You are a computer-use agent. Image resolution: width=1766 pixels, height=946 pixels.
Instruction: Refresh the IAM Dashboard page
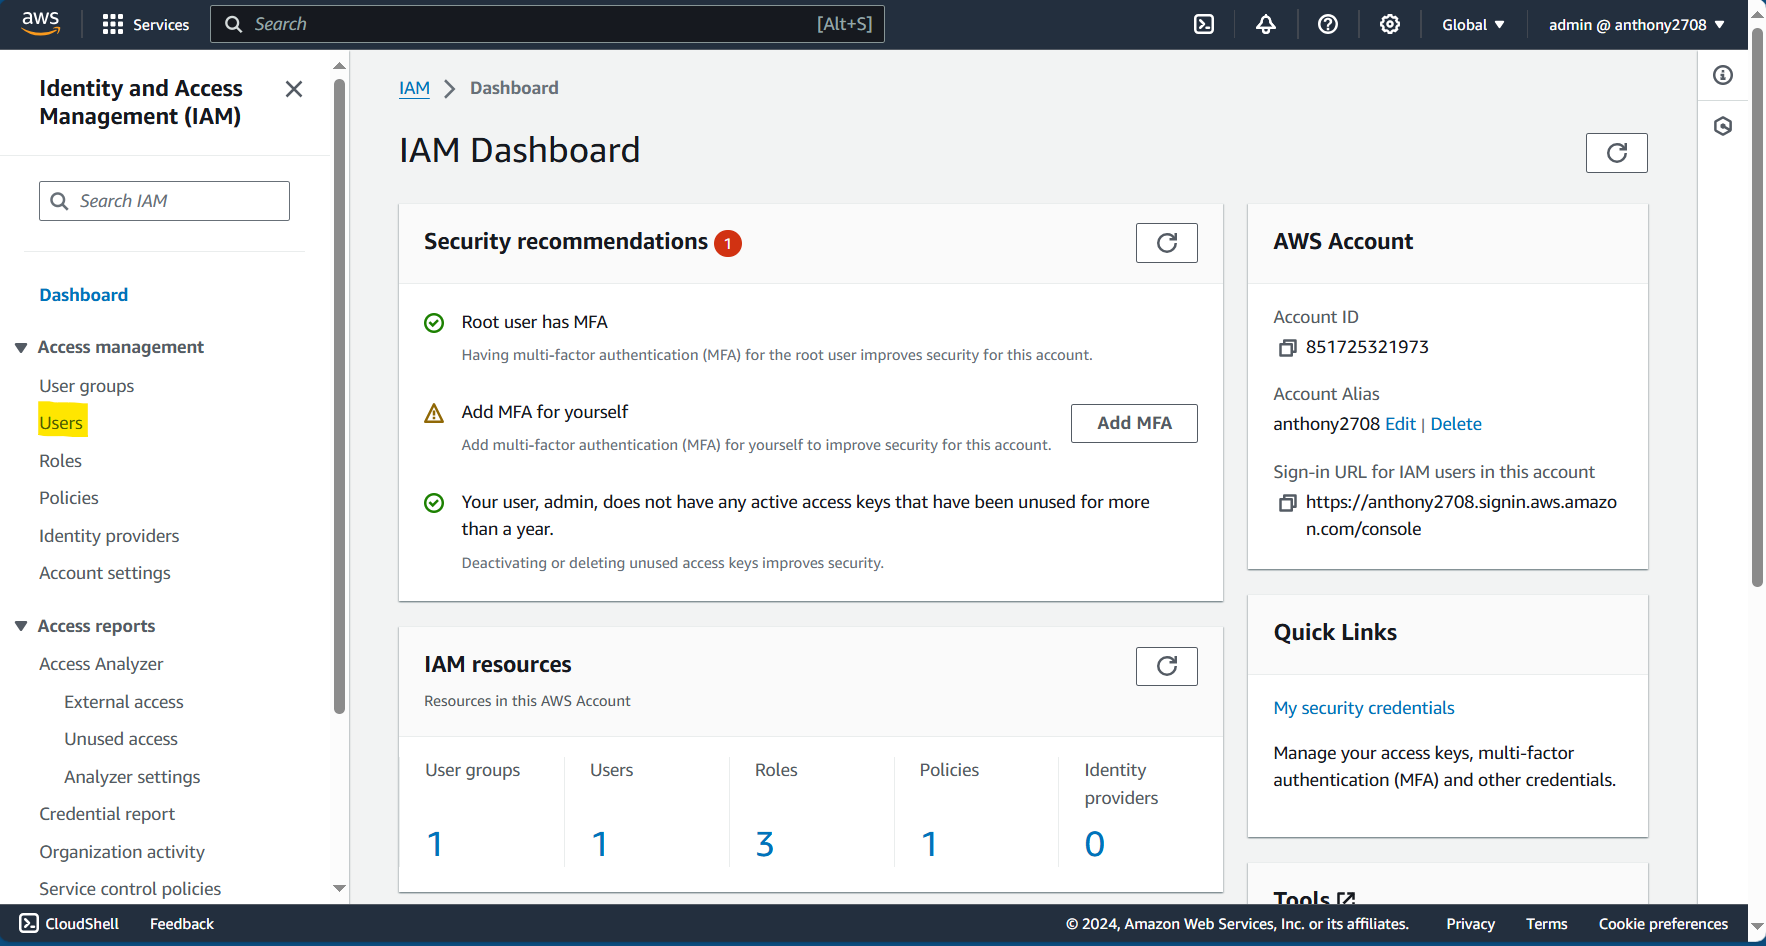[1617, 153]
